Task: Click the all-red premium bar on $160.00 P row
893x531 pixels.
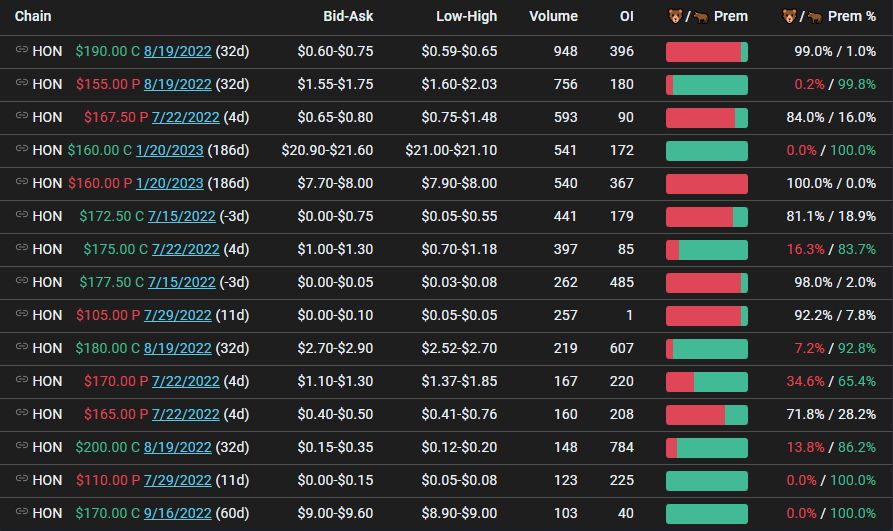Action: pos(707,184)
